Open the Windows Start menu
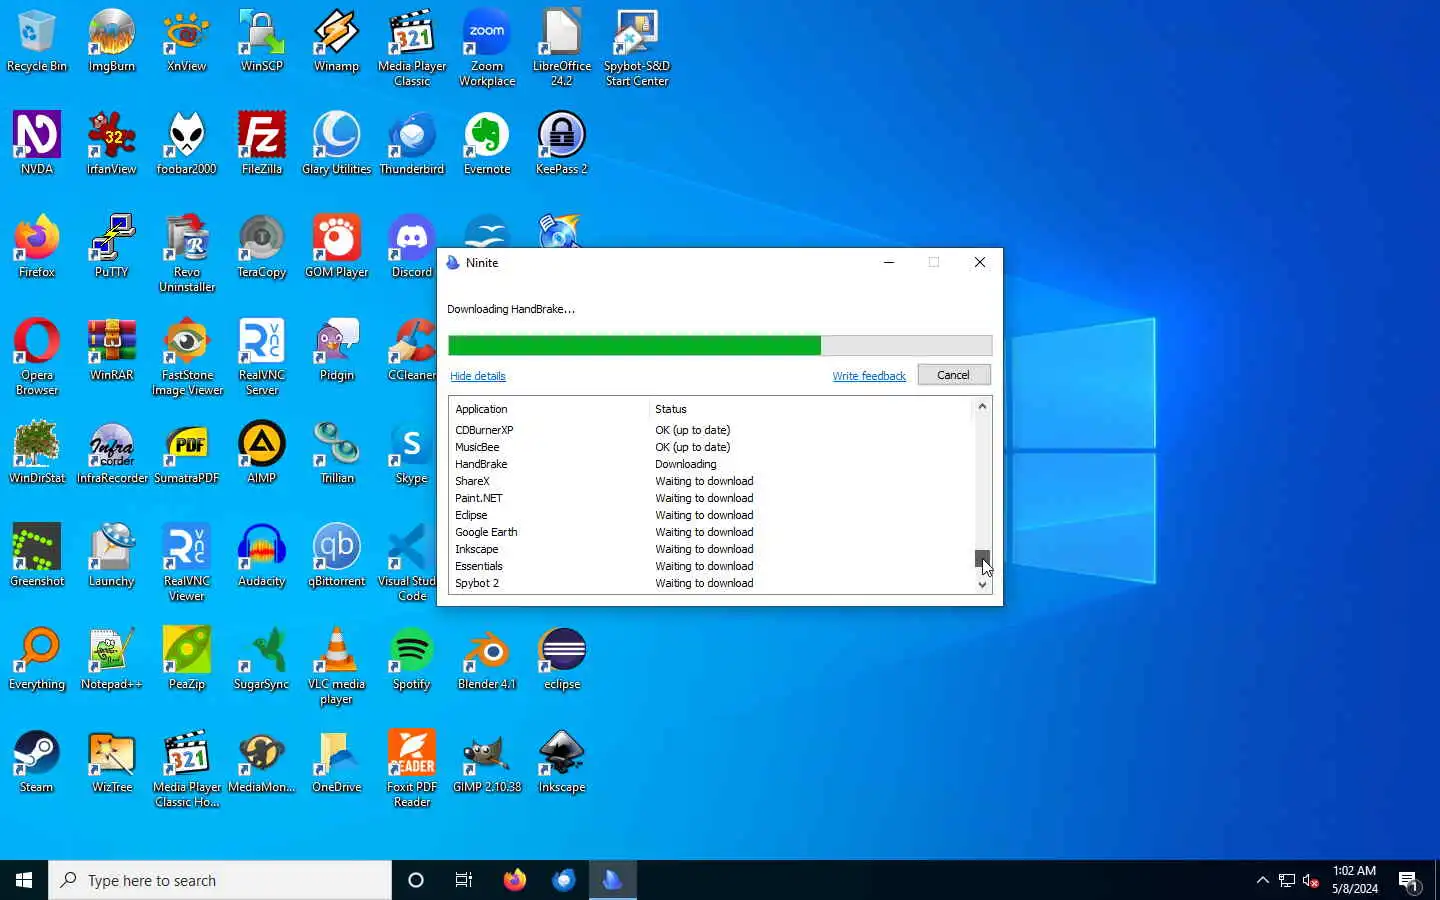Screen dimensions: 1440x900 click(x=24, y=880)
